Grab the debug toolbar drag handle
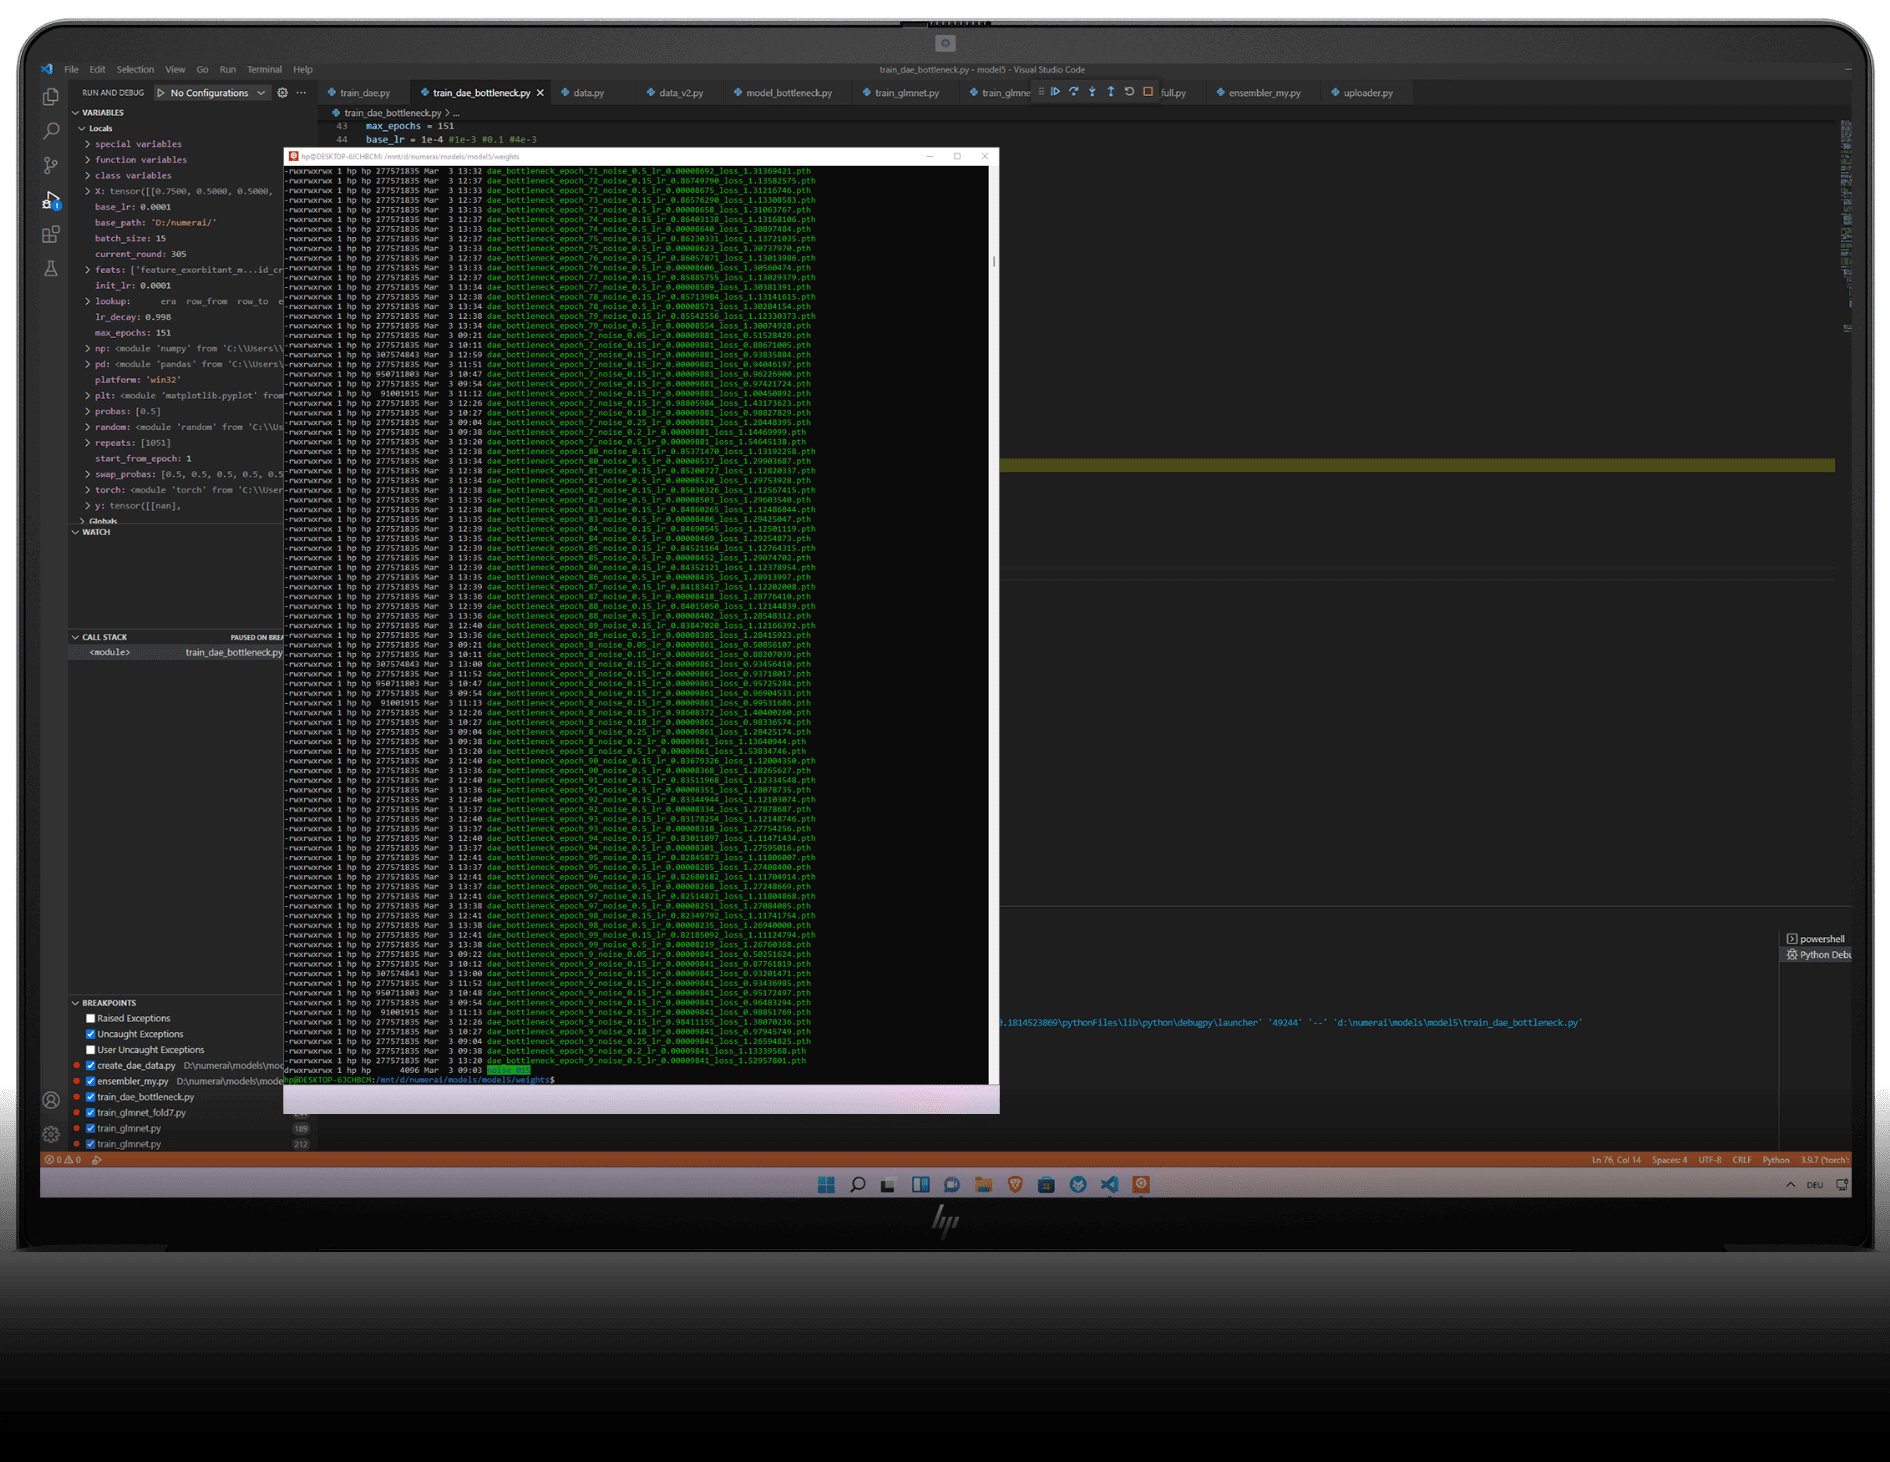Screen dimensions: 1890x1462 tap(1041, 92)
